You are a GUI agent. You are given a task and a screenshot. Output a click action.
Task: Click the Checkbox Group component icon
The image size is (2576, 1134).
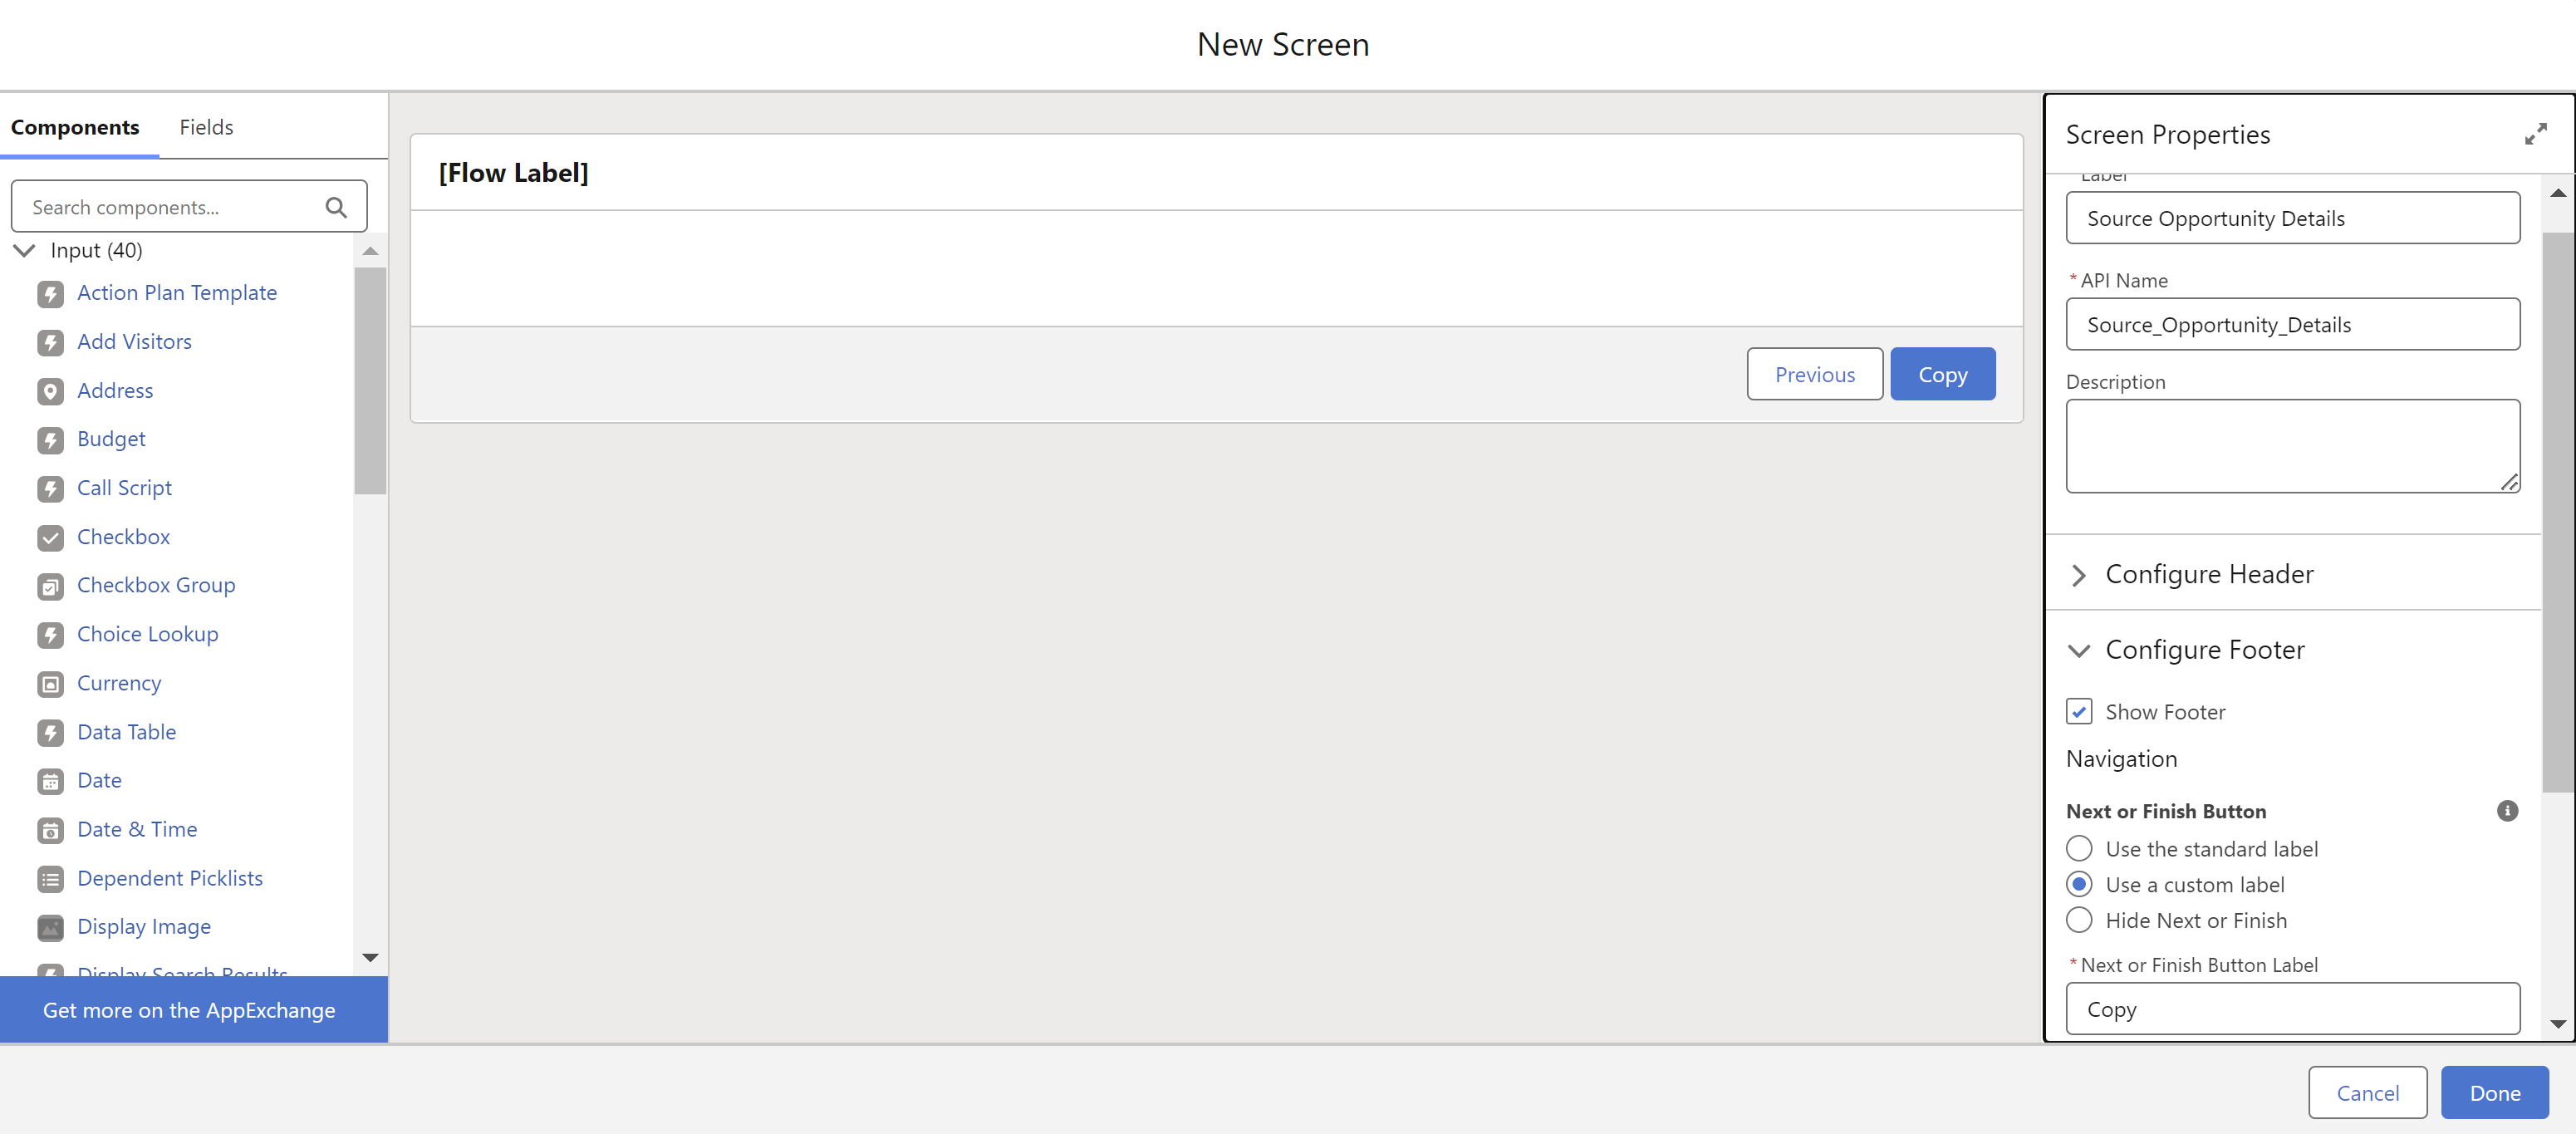click(50, 586)
